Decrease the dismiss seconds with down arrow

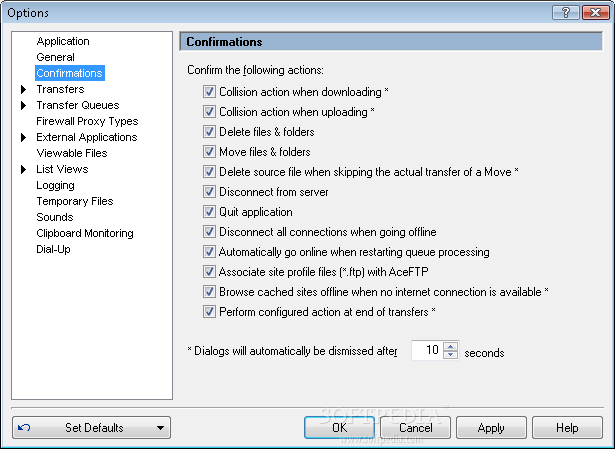click(451, 354)
